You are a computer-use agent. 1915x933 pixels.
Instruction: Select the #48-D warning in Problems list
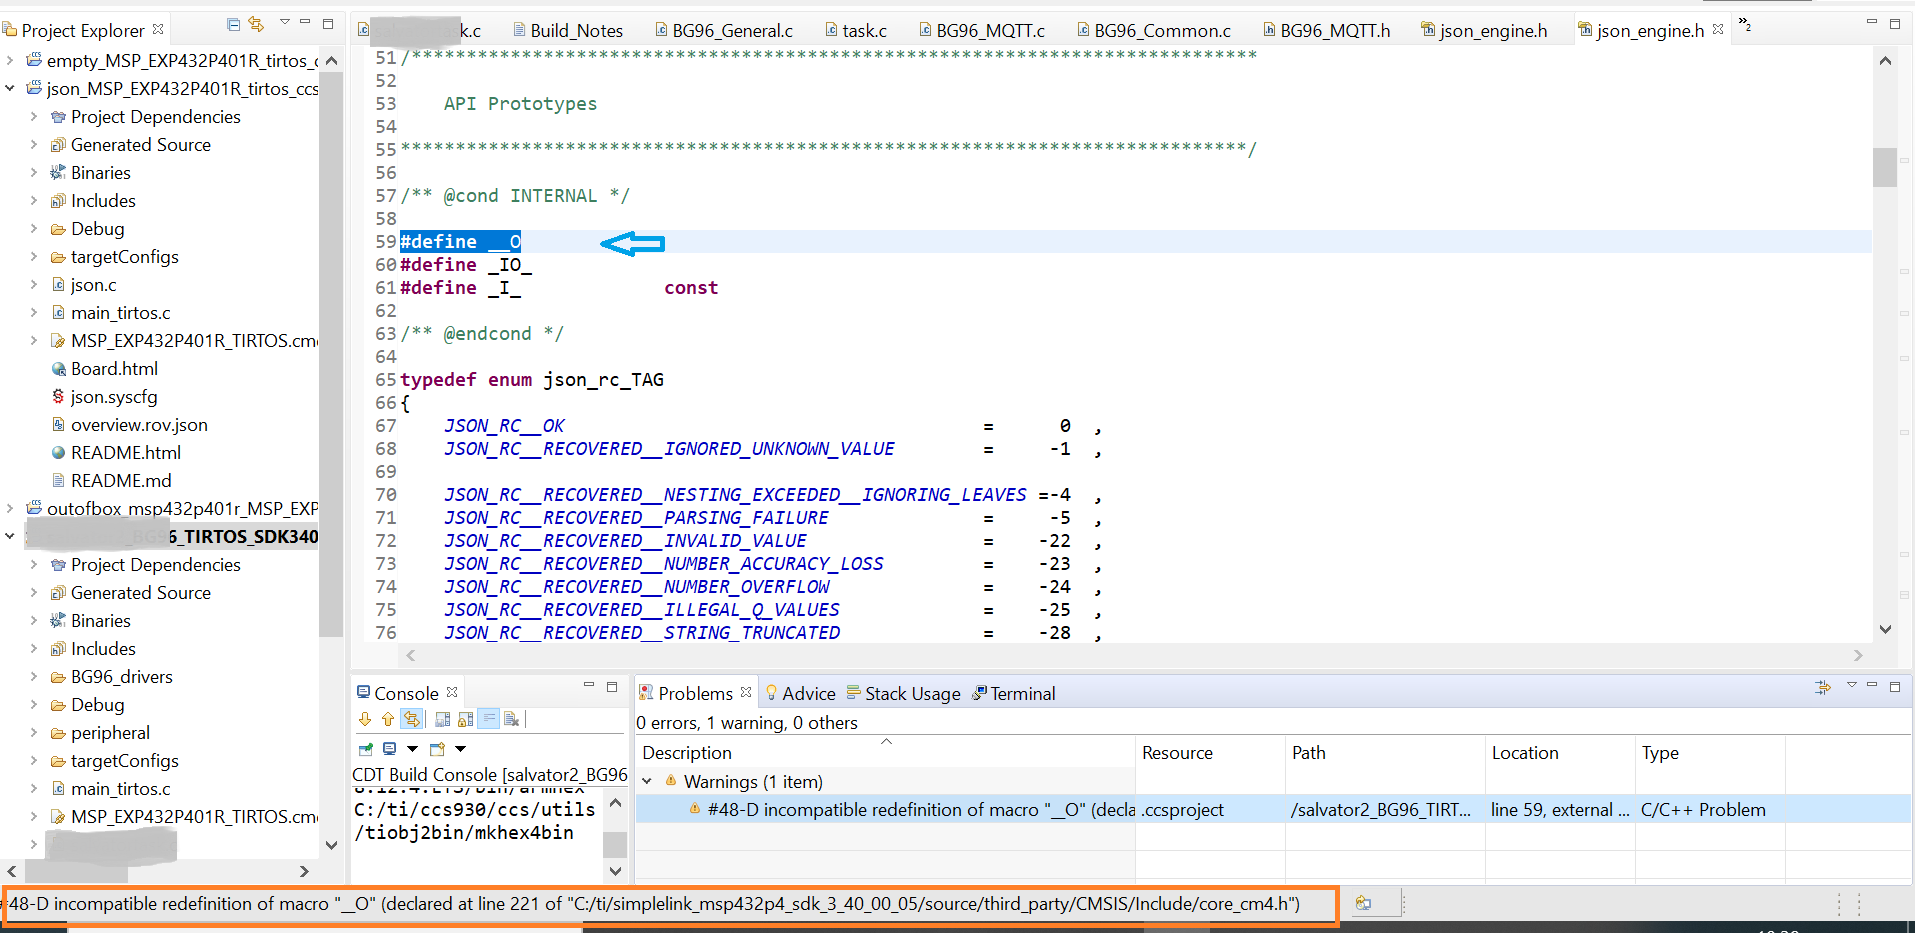pyautogui.click(x=900, y=809)
